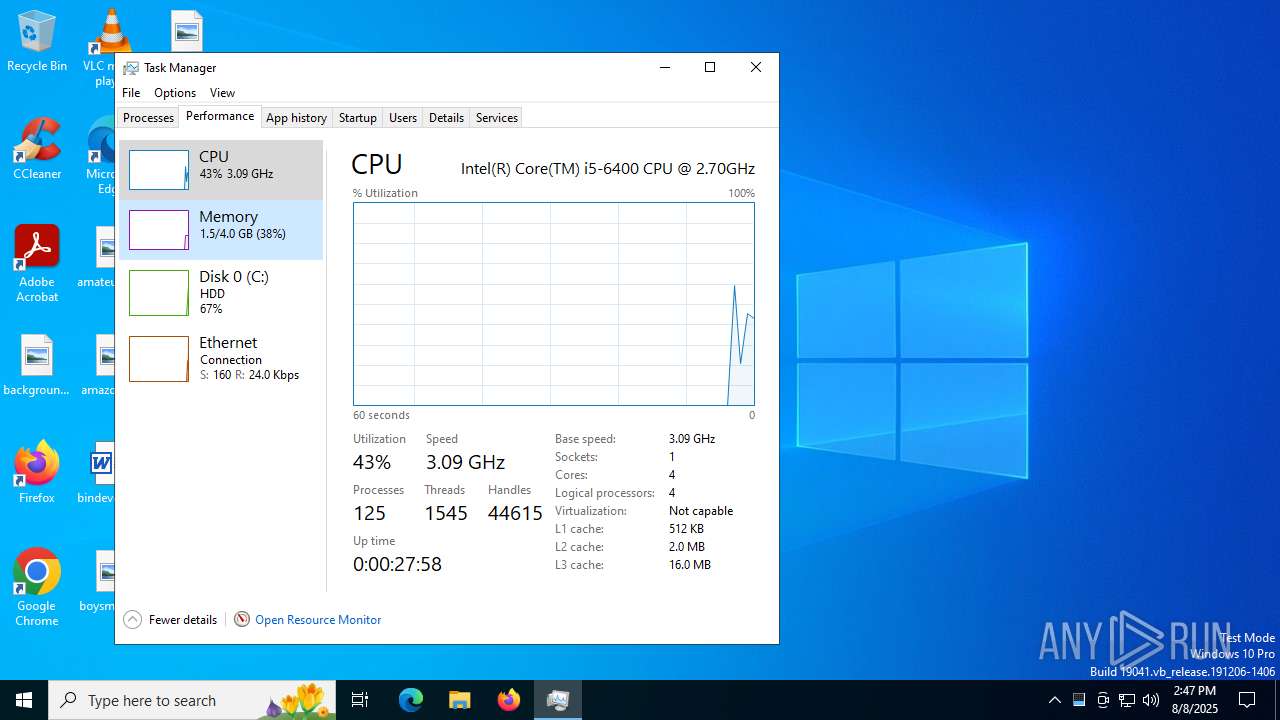Select the Firefox desktop icon
1280x720 pixels.
tap(37, 473)
